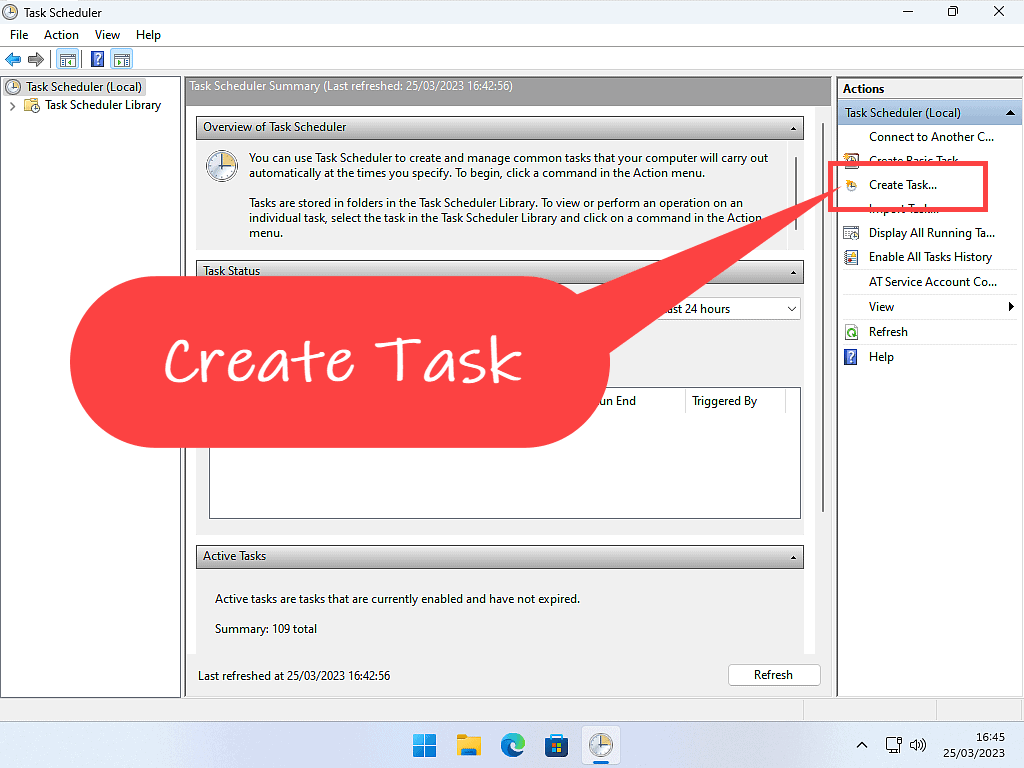Expand the Task Scheduler Library tree node
Image resolution: width=1024 pixels, height=768 pixels.
(12, 106)
